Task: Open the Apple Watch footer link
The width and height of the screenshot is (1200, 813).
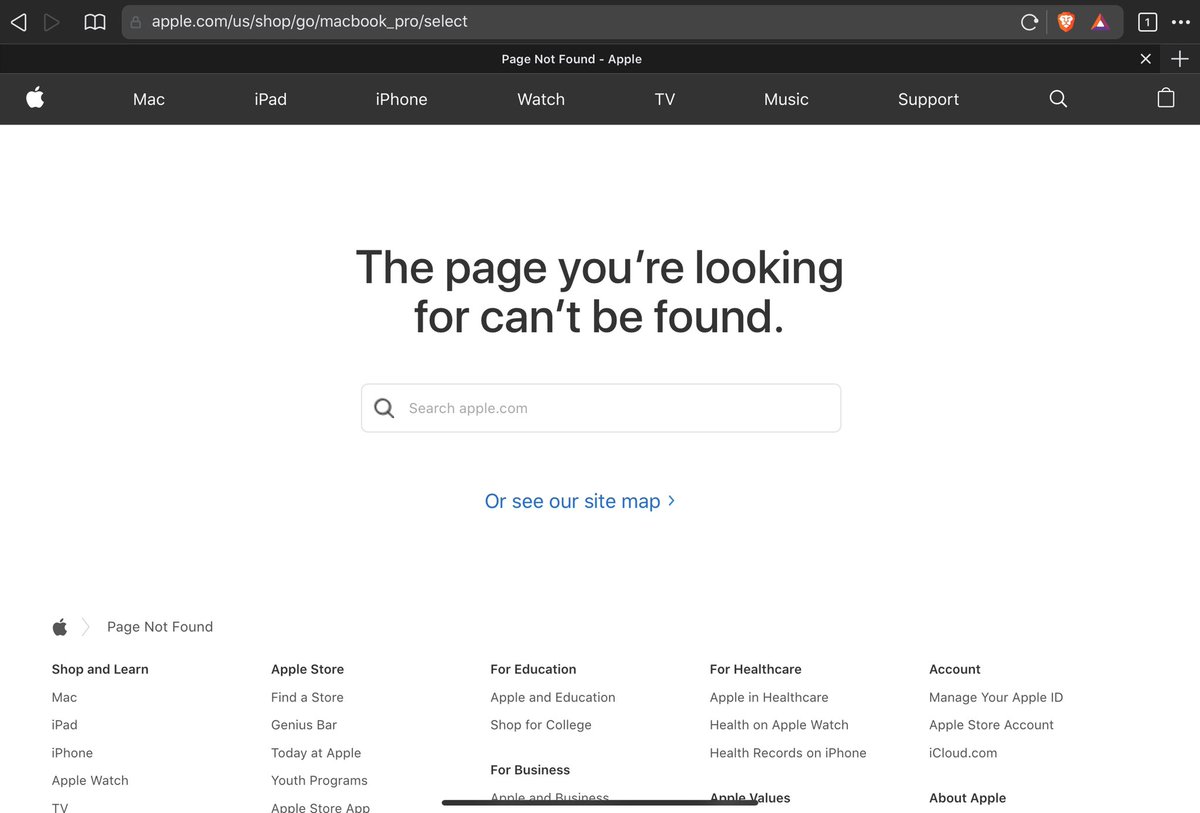Action: pyautogui.click(x=90, y=780)
